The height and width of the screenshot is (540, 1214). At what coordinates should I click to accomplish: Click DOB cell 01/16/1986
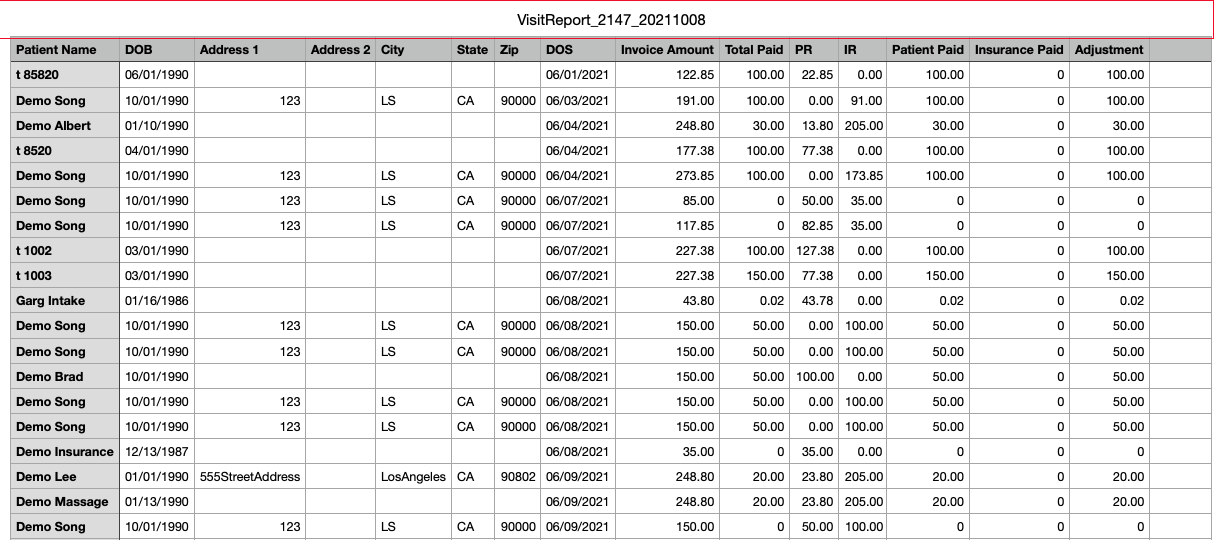pyautogui.click(x=157, y=301)
